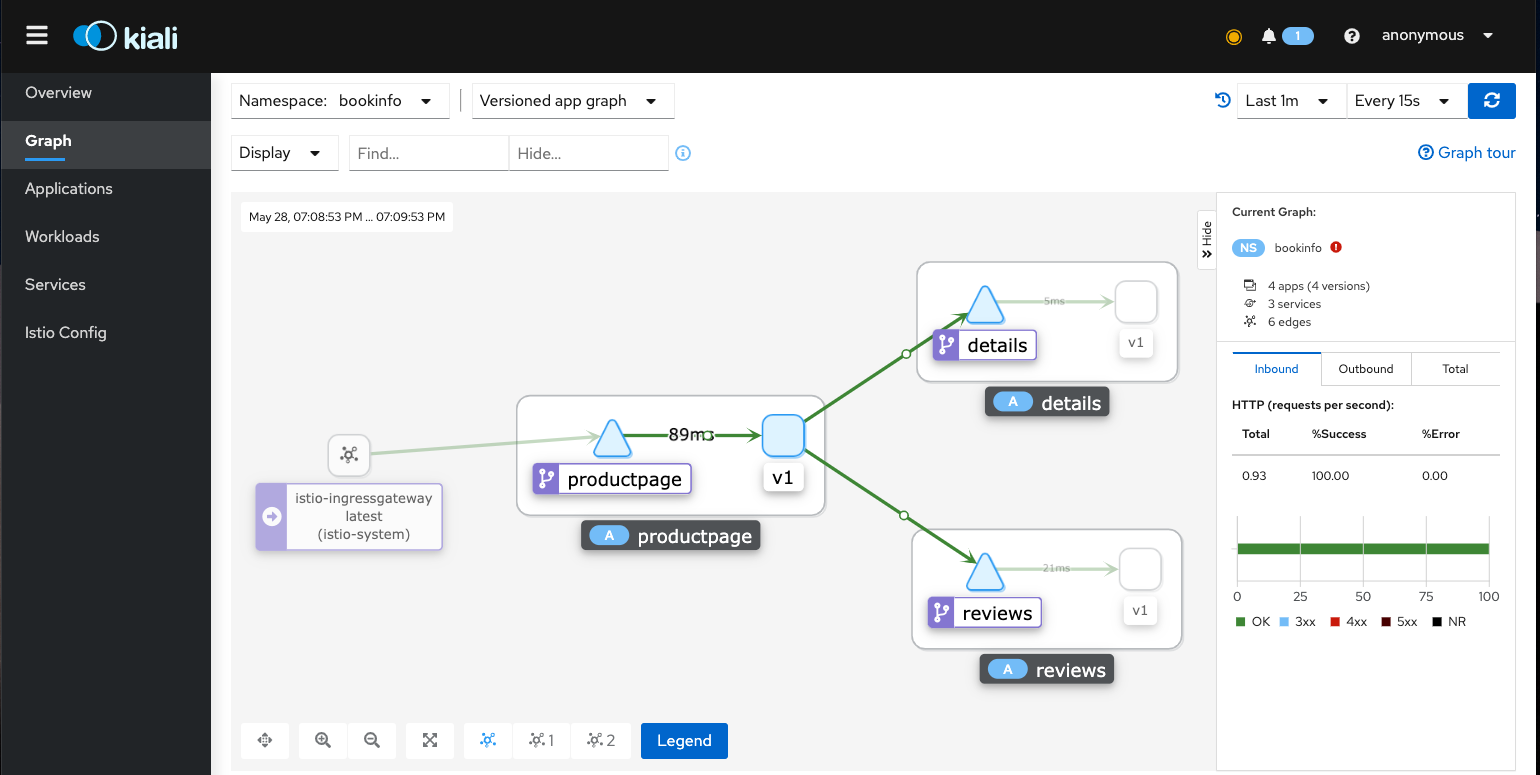The height and width of the screenshot is (775, 1540).
Task: Collapse the side panel with Hide
Action: tap(1207, 240)
